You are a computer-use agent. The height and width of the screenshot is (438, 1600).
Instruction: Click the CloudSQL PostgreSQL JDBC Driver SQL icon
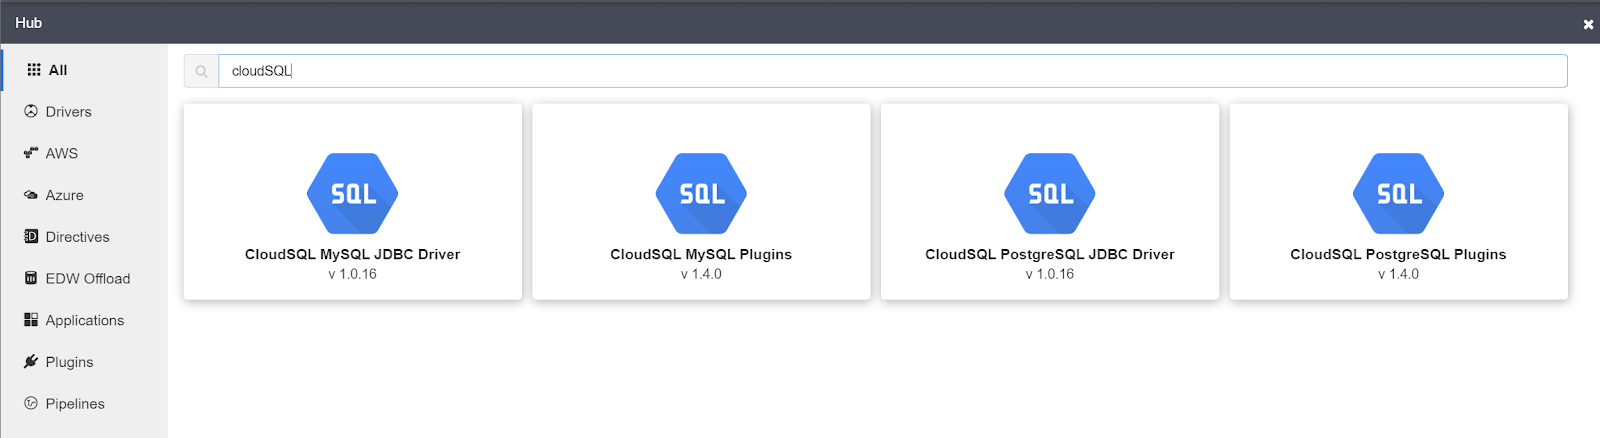tap(1050, 193)
